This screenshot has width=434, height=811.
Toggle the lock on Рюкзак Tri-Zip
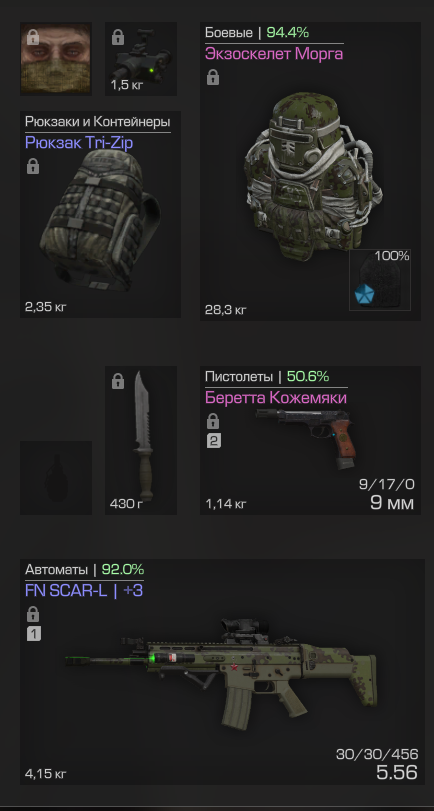[x=33, y=167]
